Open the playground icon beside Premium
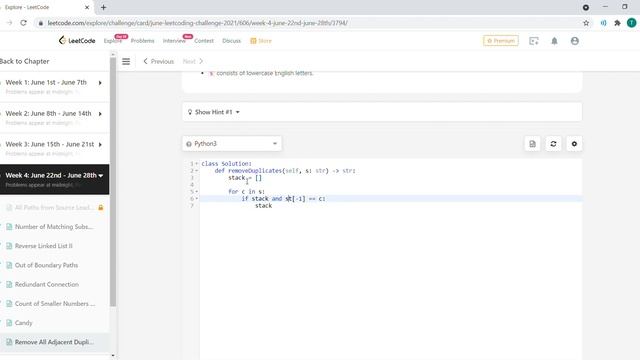This screenshot has width=640, height=360. tap(534, 41)
